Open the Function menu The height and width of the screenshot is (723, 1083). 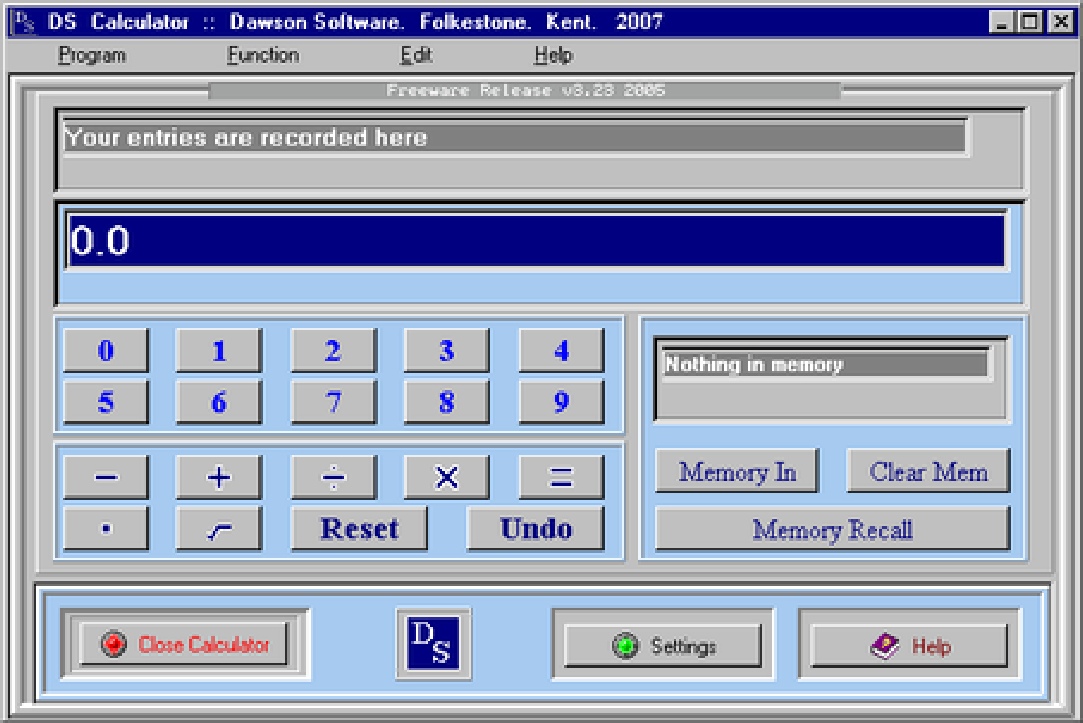[262, 55]
